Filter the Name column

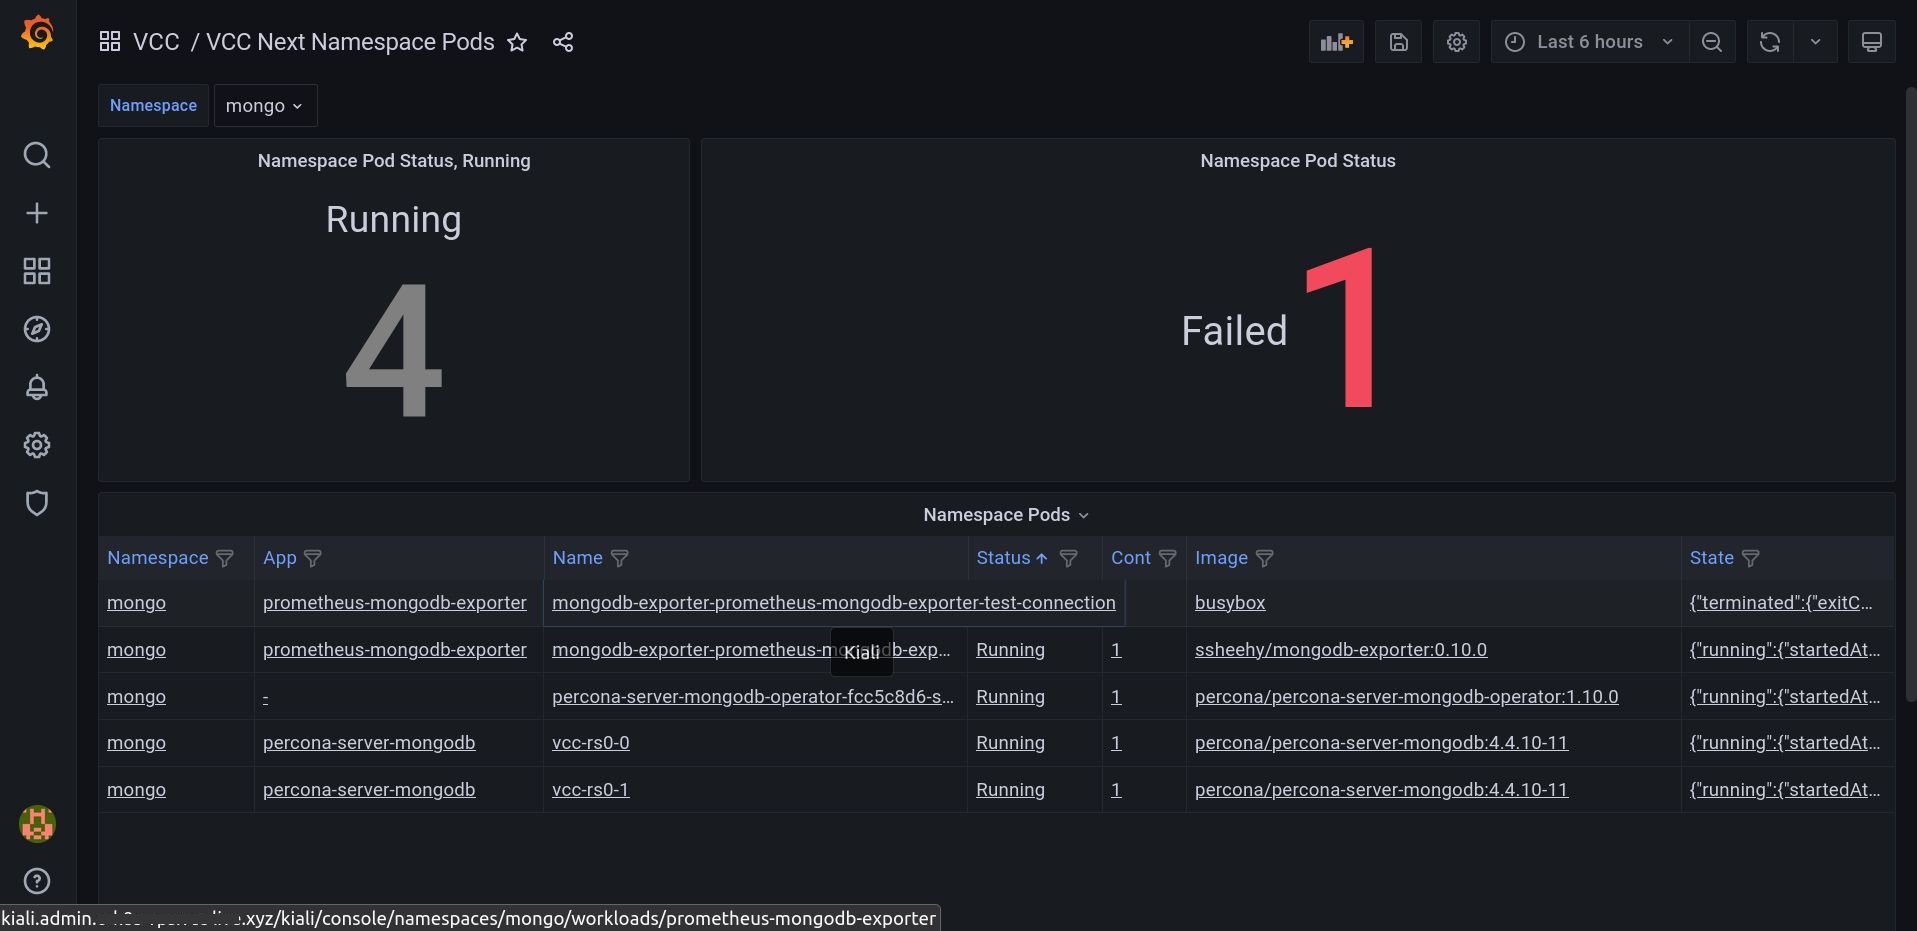coord(619,558)
